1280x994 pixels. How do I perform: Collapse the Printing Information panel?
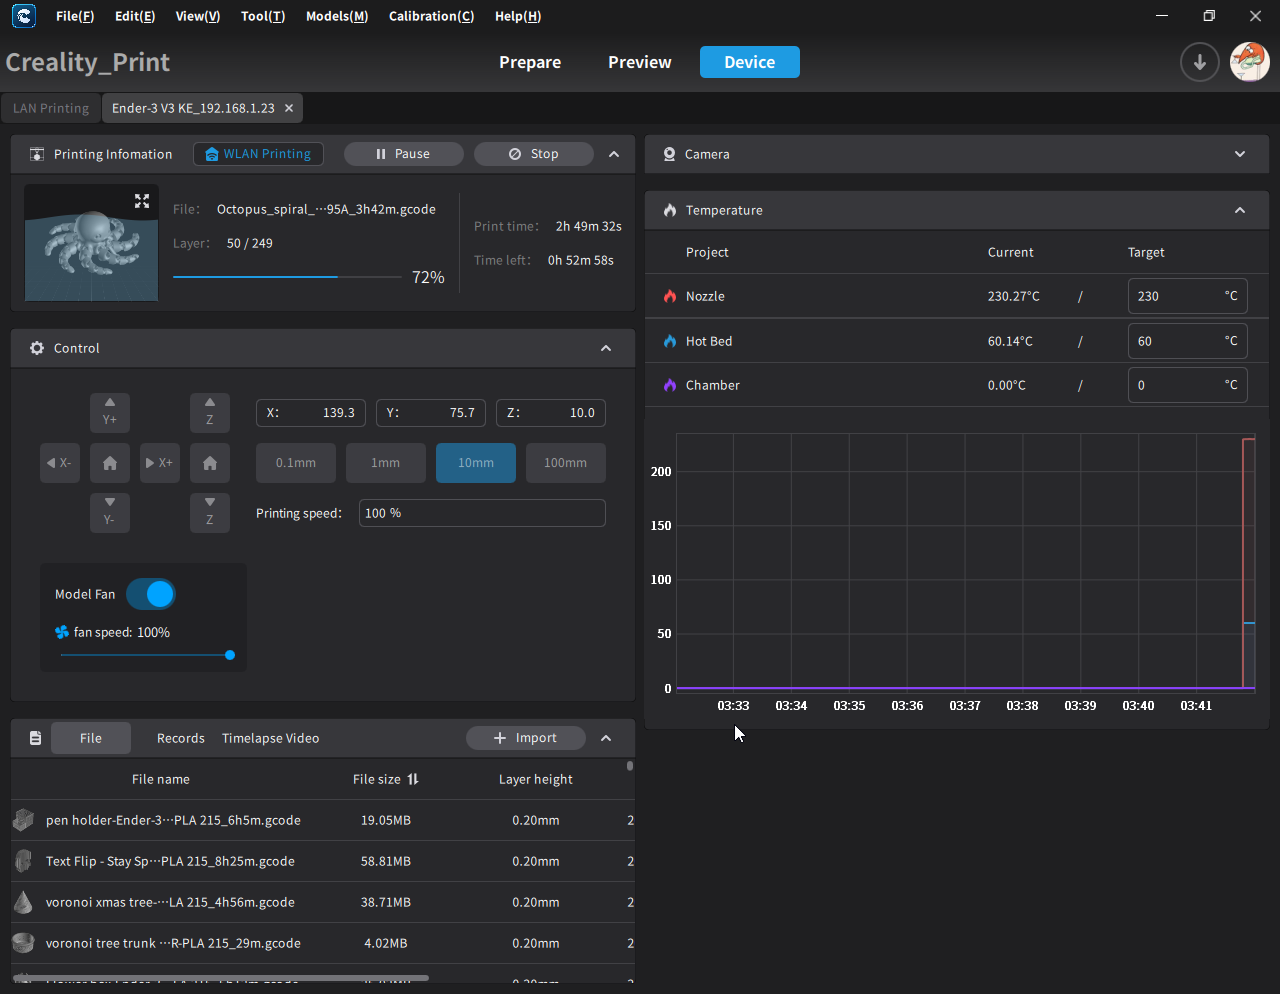click(614, 154)
